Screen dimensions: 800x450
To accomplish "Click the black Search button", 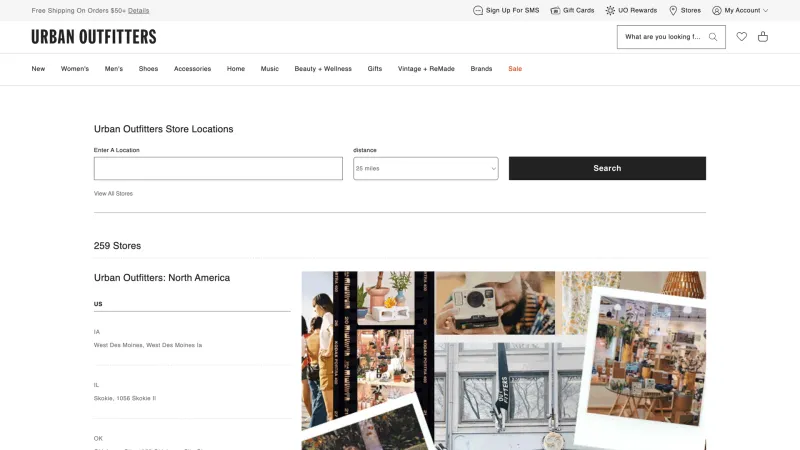I will (x=607, y=168).
